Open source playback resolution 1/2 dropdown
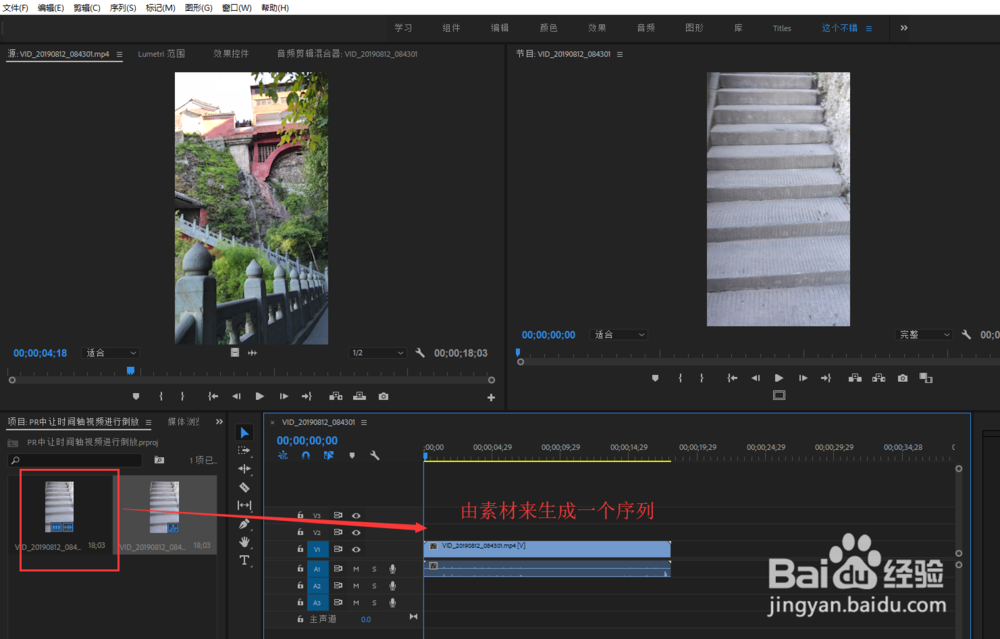This screenshot has width=1000, height=639. (378, 353)
